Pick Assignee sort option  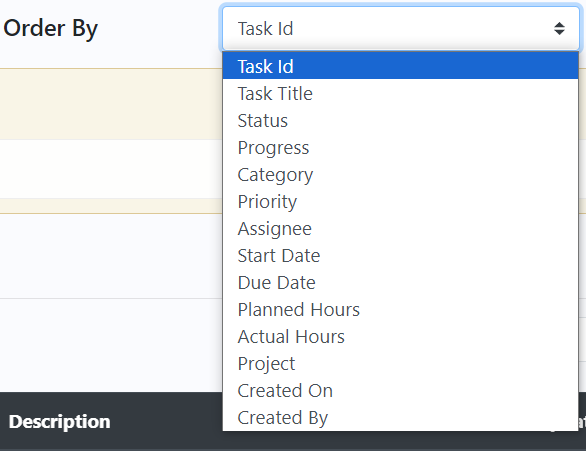(x=400, y=228)
